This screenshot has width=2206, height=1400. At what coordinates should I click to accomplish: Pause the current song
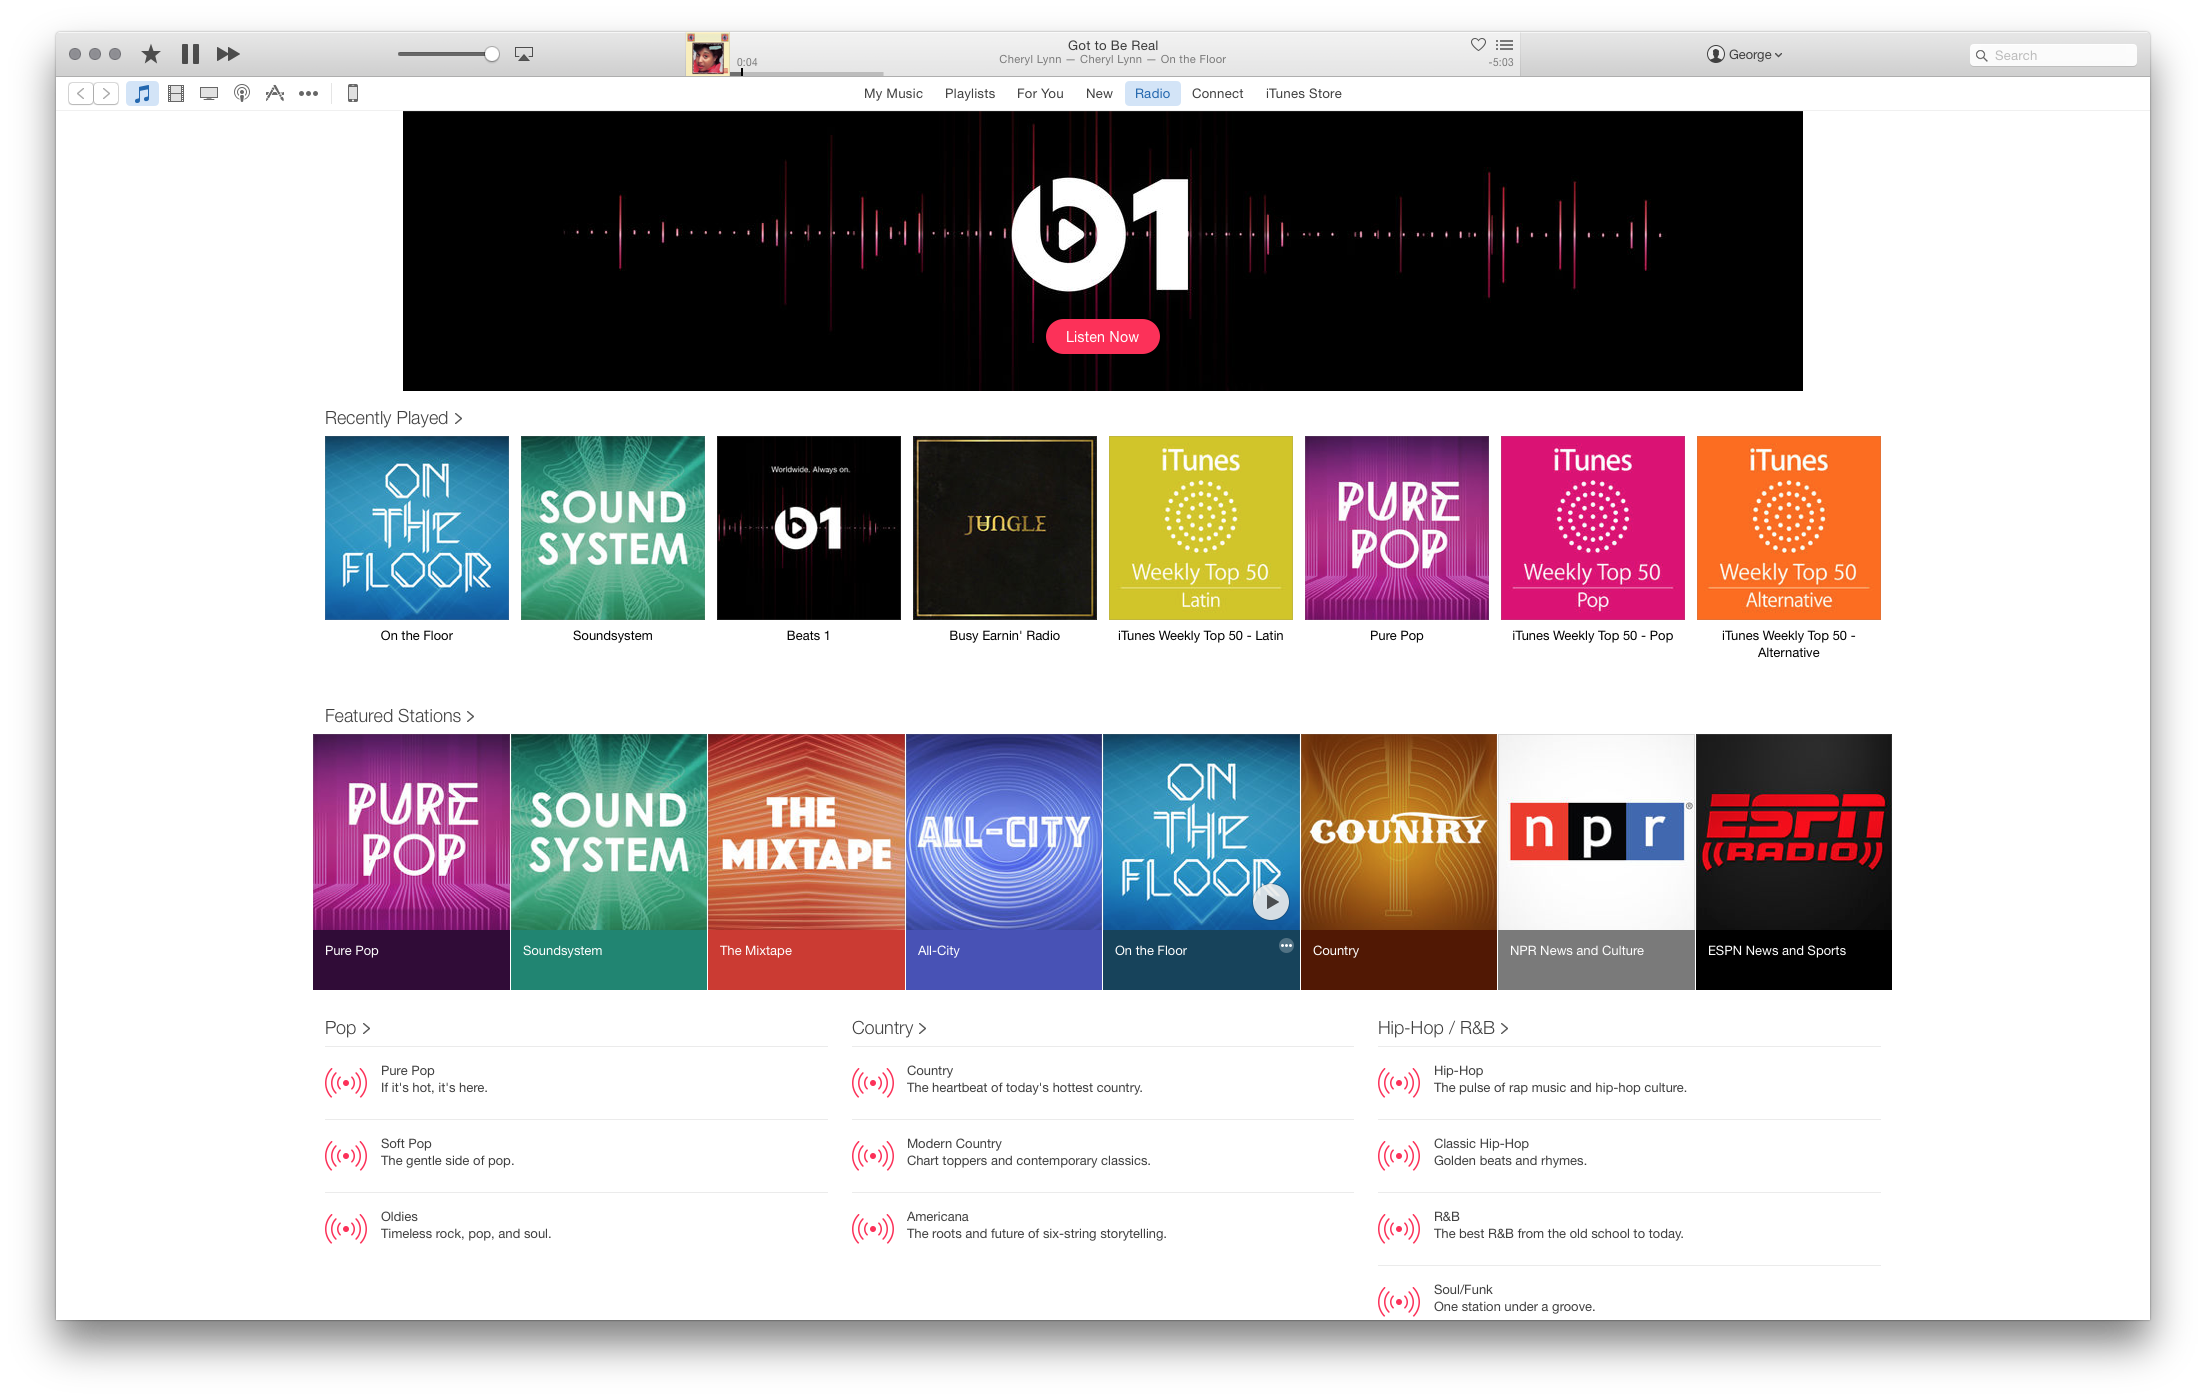[x=190, y=54]
